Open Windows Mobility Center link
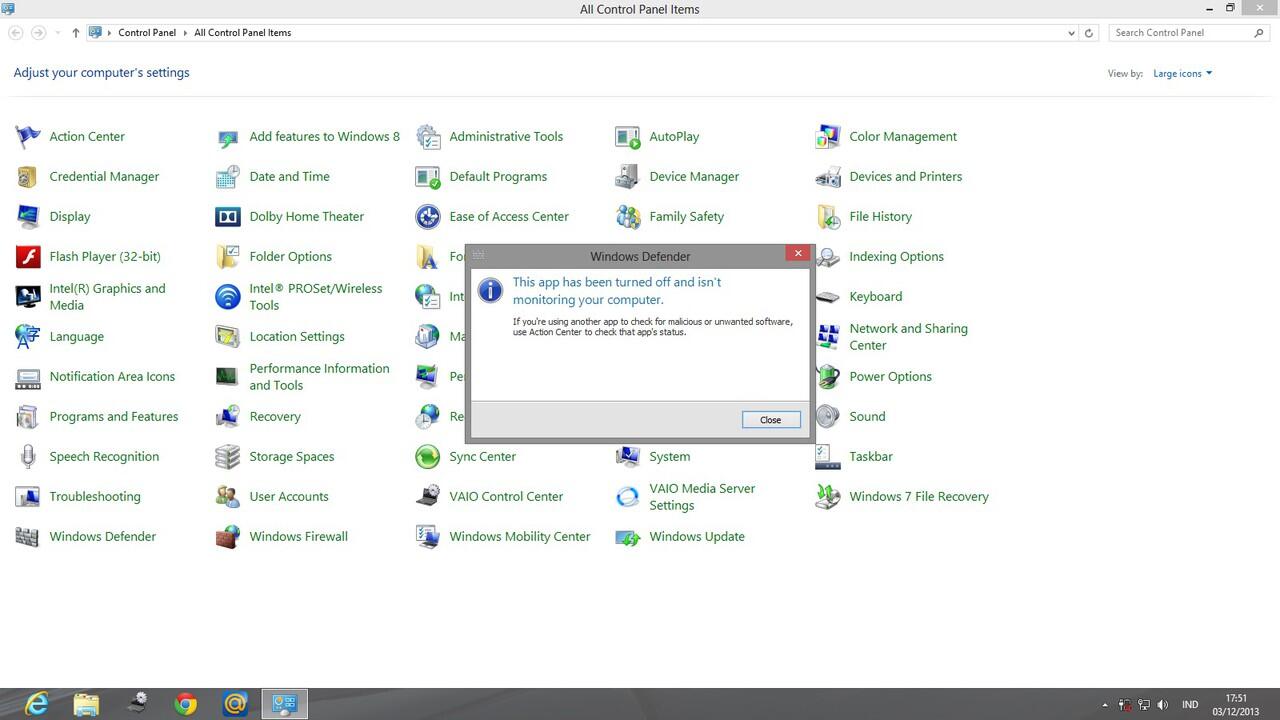This screenshot has width=1280, height=720. pyautogui.click(x=520, y=537)
